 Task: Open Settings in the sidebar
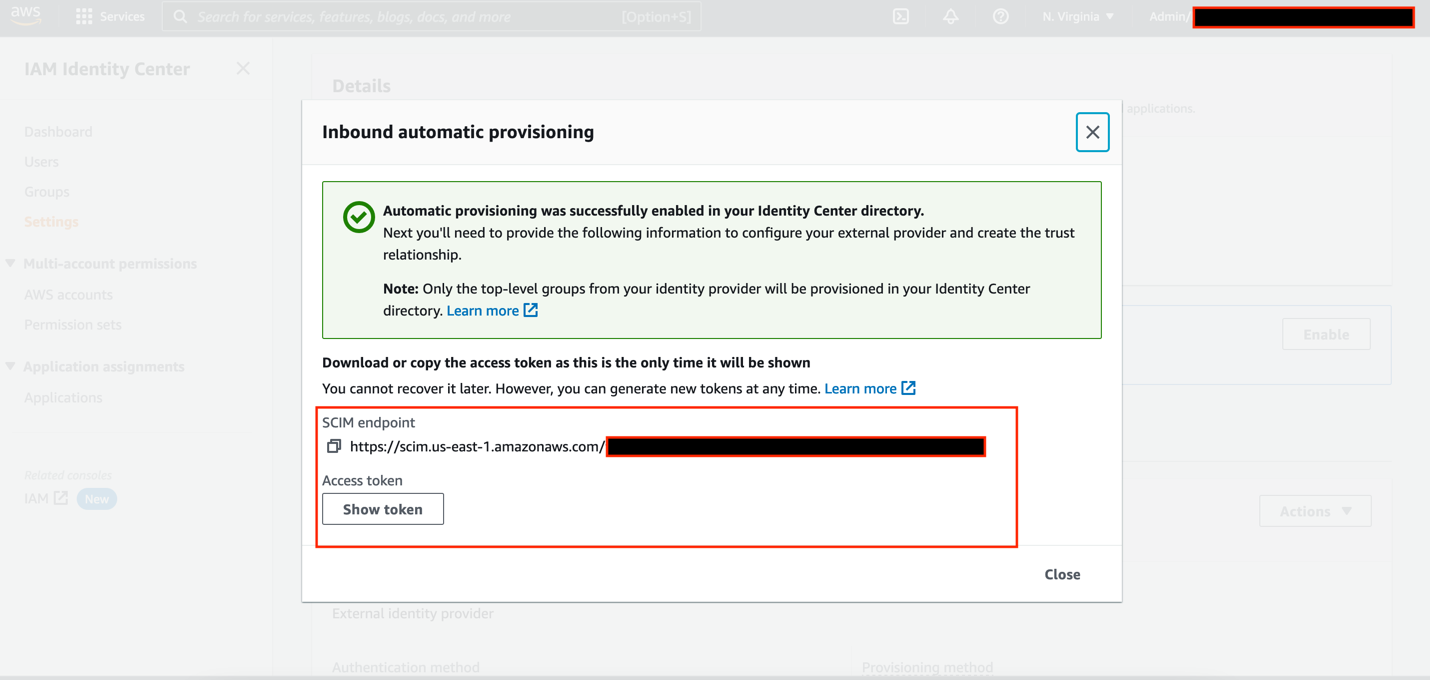point(51,222)
